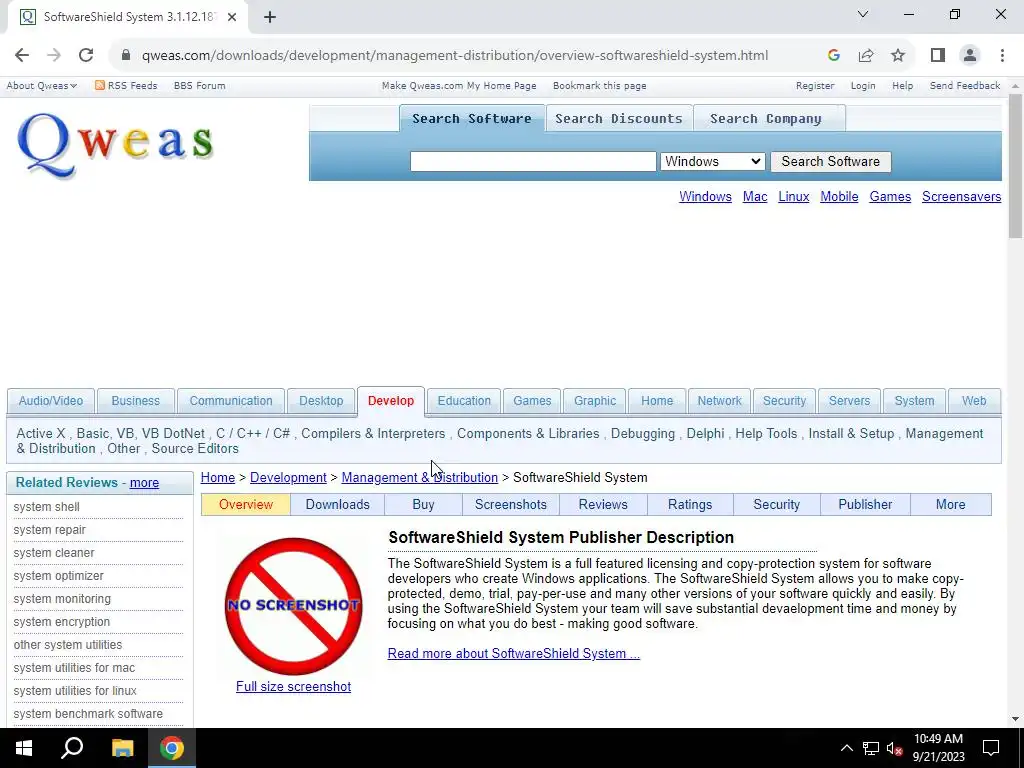Image resolution: width=1024 pixels, height=768 pixels.
Task: Click the Google icon in address bar
Action: 833,56
